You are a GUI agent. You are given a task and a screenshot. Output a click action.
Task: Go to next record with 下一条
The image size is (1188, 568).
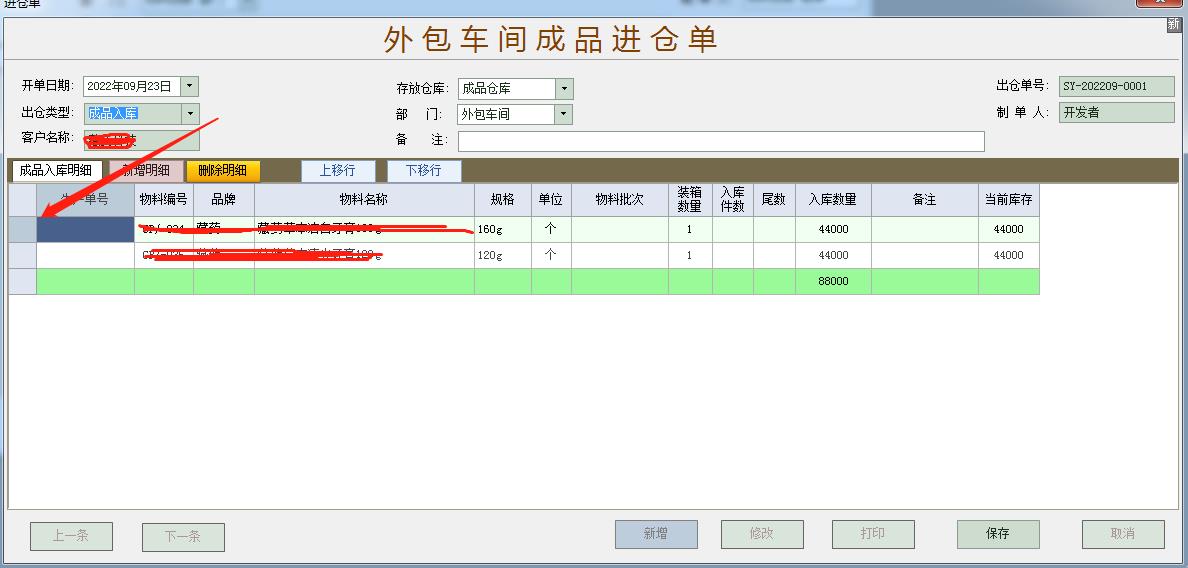[x=183, y=537]
